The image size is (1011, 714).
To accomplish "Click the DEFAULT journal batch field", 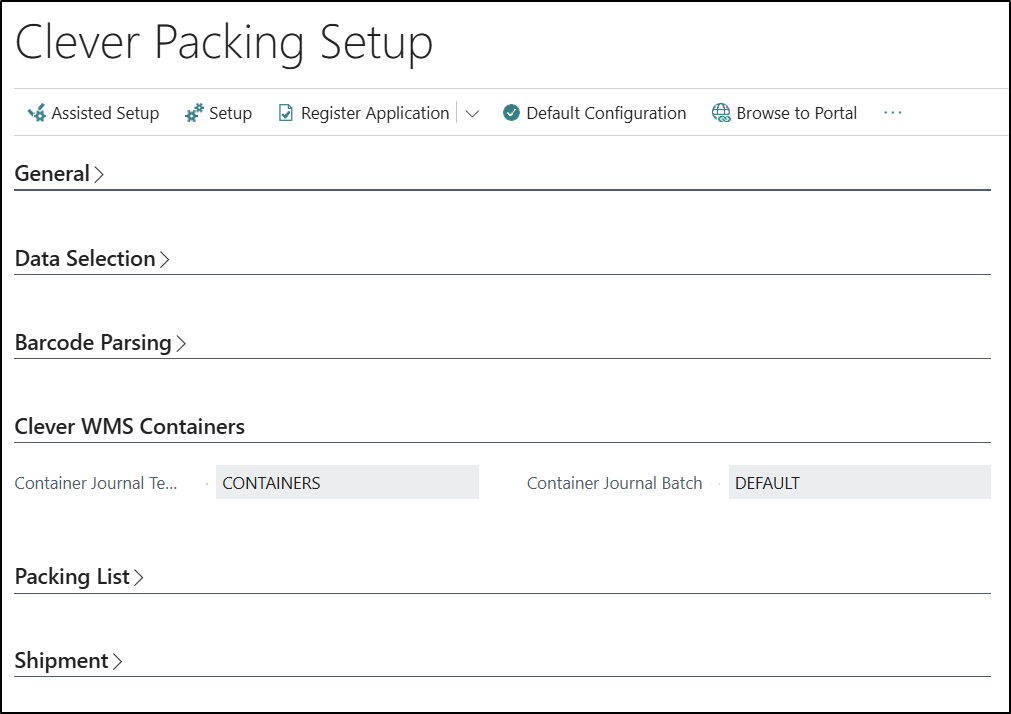I will pyautogui.click(x=858, y=483).
